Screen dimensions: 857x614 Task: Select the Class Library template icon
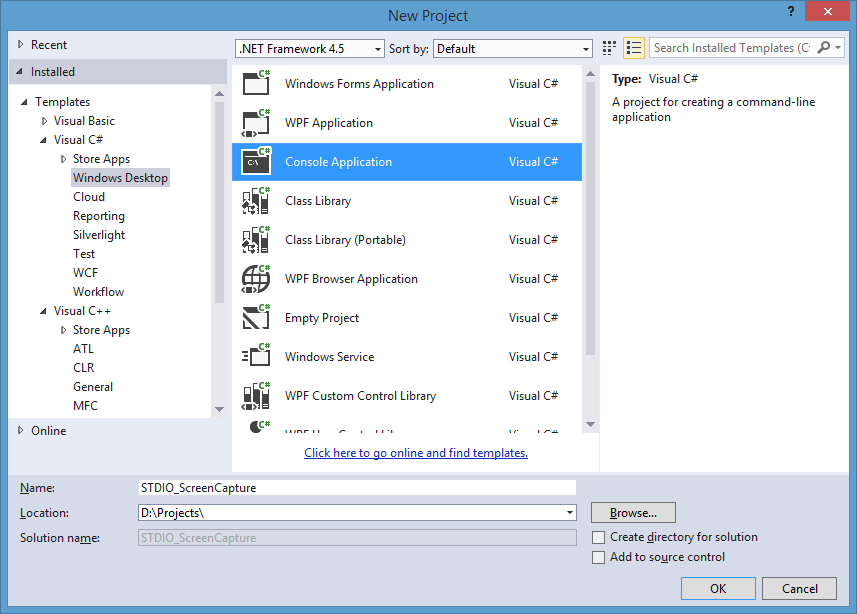(x=256, y=201)
